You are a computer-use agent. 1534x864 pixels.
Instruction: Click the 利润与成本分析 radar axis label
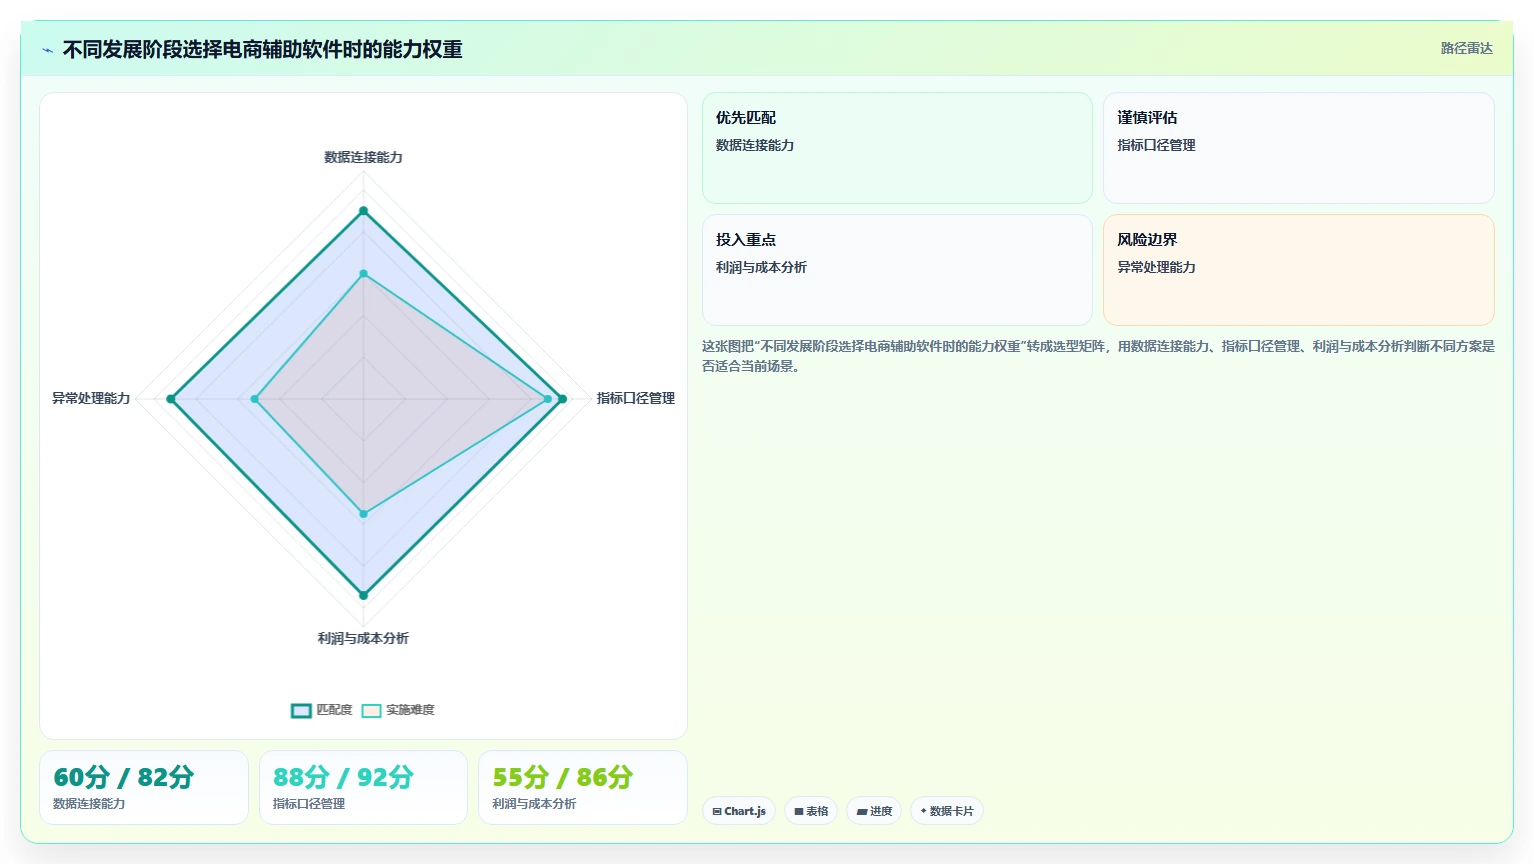pos(363,638)
